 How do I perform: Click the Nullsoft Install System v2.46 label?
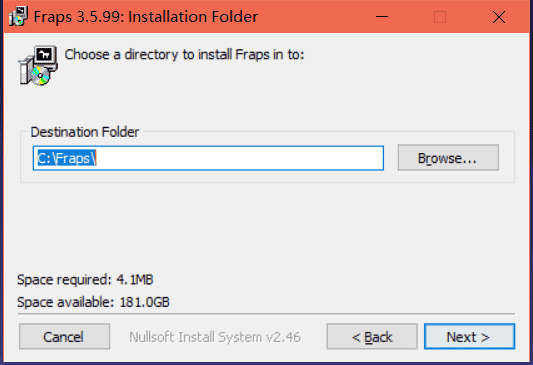coord(215,337)
